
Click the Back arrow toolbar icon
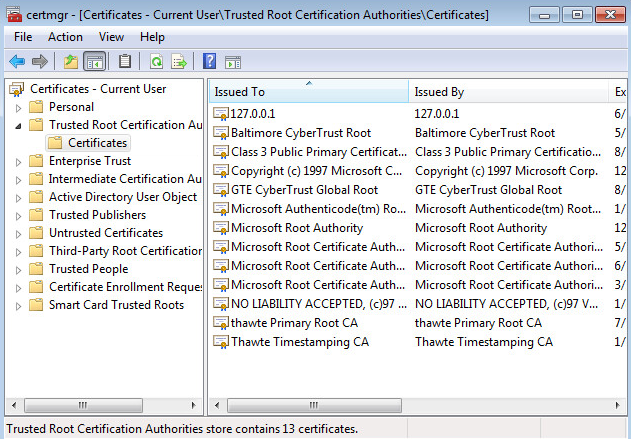tap(17, 62)
